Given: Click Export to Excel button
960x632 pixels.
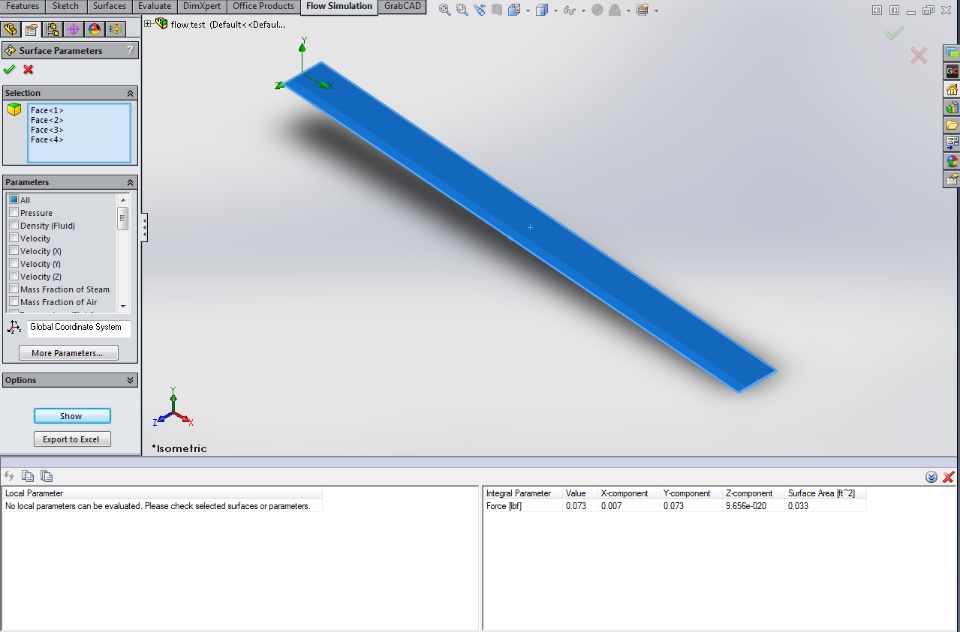Looking at the screenshot, I should point(72,439).
